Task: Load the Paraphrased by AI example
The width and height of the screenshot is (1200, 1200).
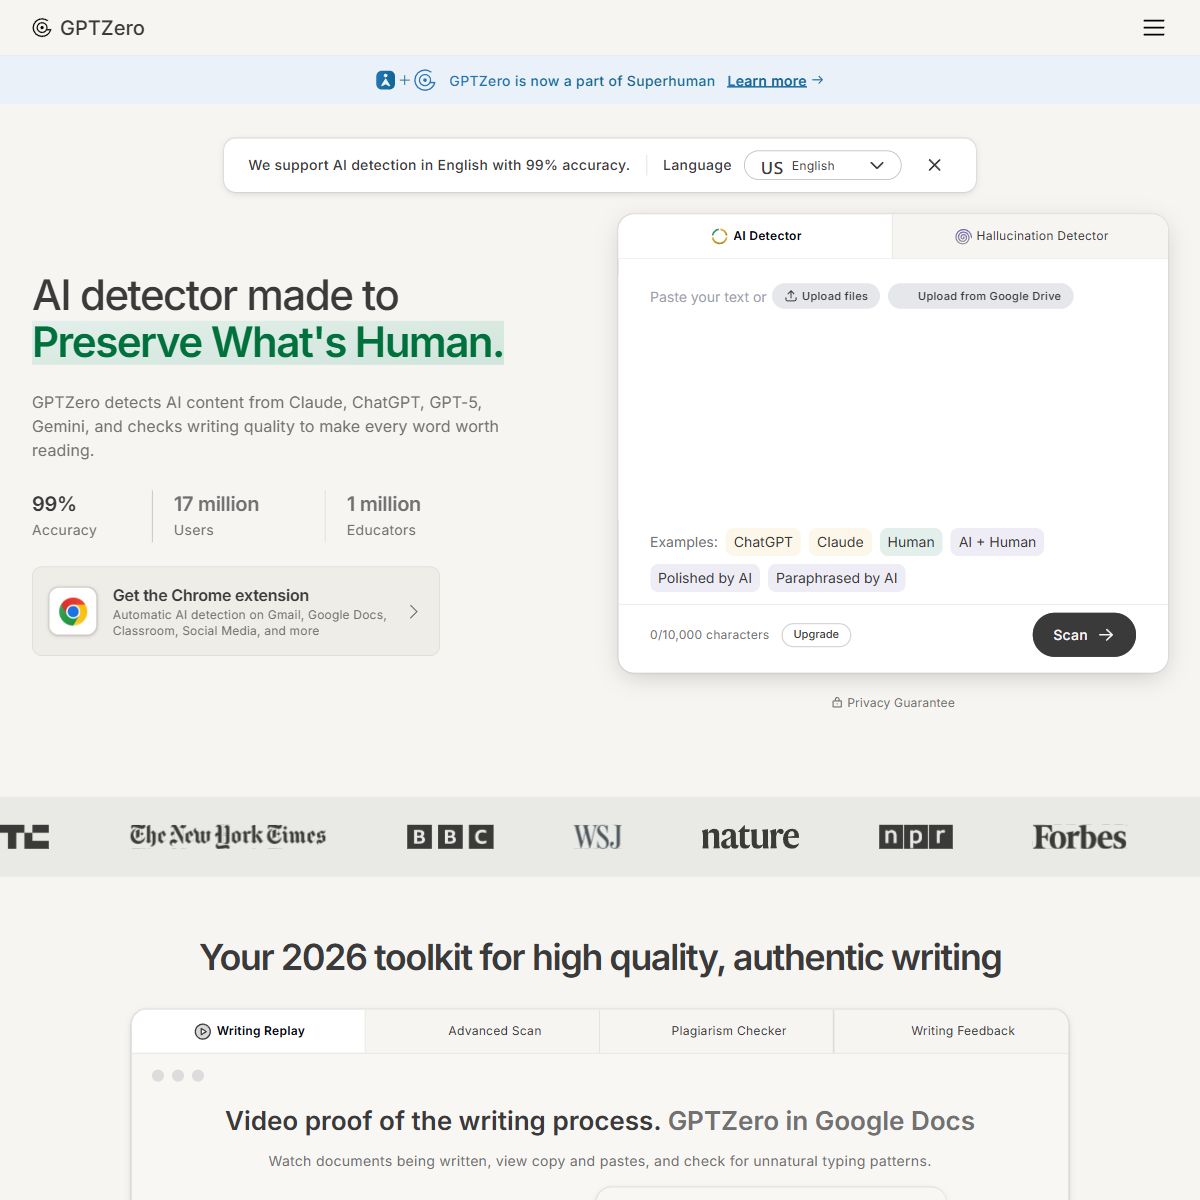Action: point(837,578)
